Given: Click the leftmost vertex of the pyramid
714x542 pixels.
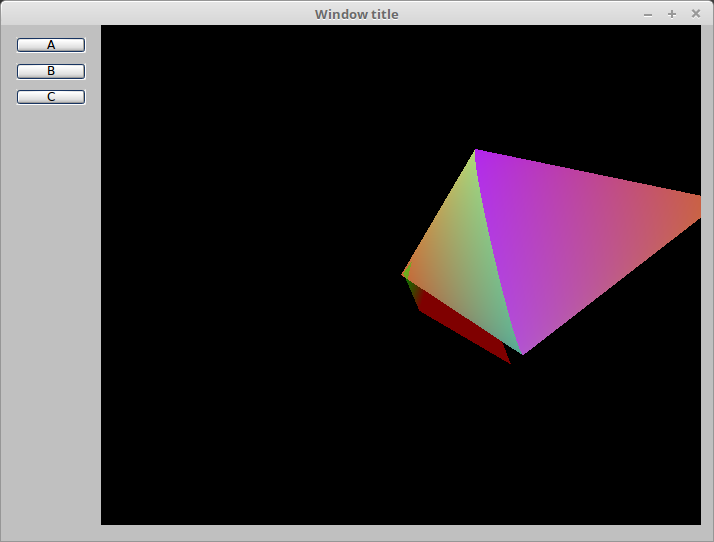Looking at the screenshot, I should click(403, 274).
